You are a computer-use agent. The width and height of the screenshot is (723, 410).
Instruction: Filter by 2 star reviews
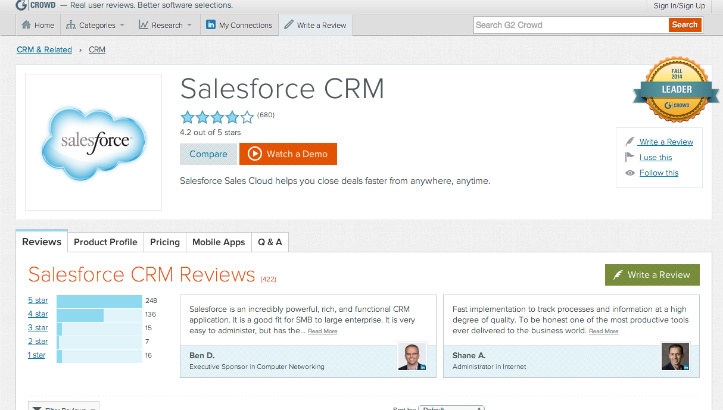pos(38,341)
